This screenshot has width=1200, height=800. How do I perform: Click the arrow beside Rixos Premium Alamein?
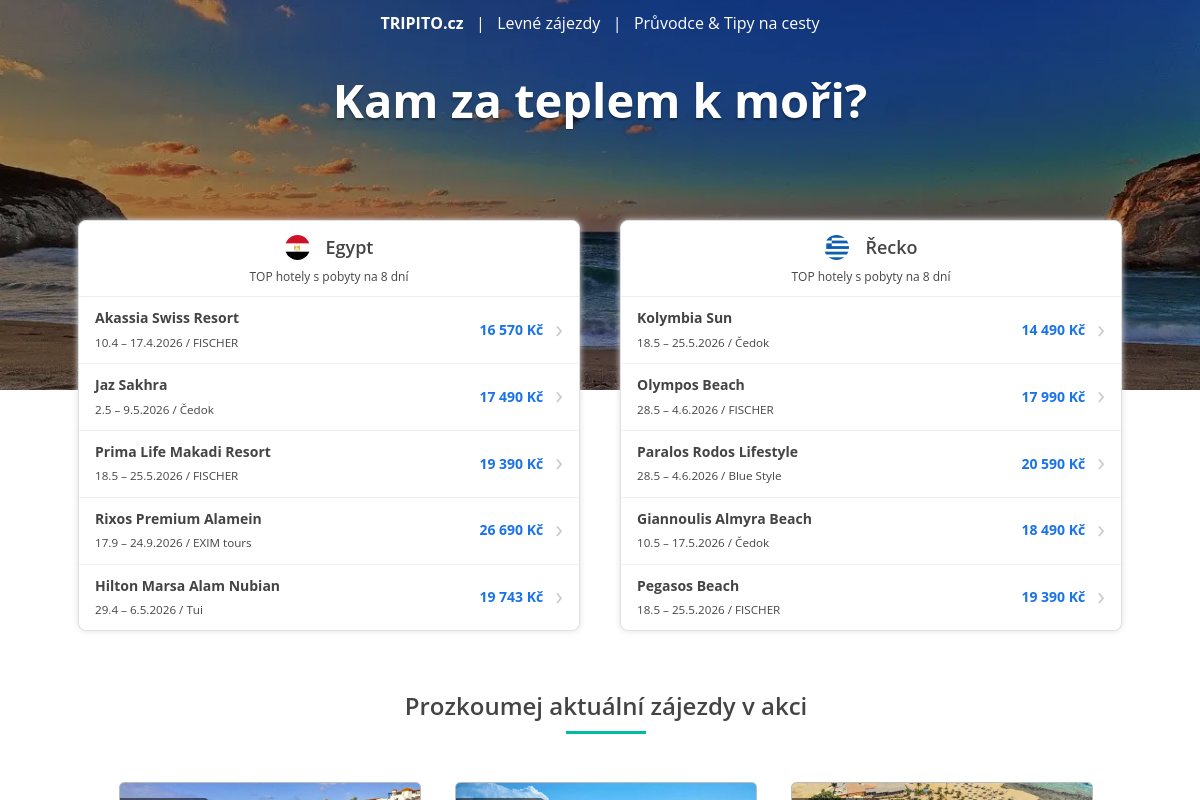click(559, 530)
